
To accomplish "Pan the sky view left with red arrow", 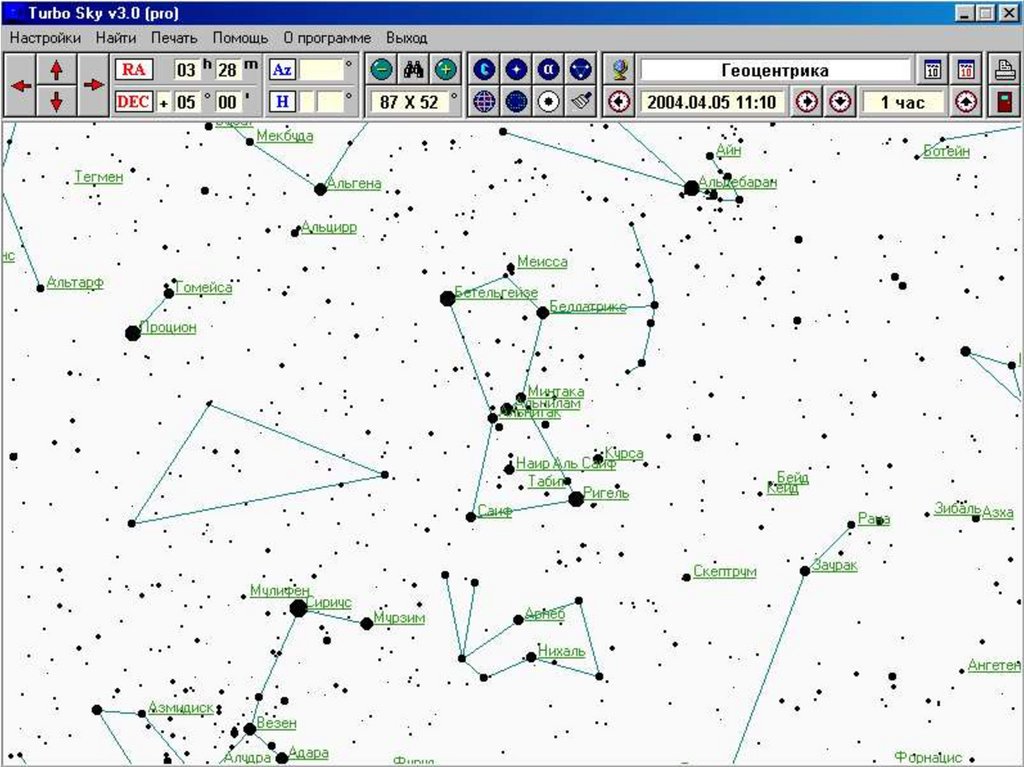I will pos(20,86).
